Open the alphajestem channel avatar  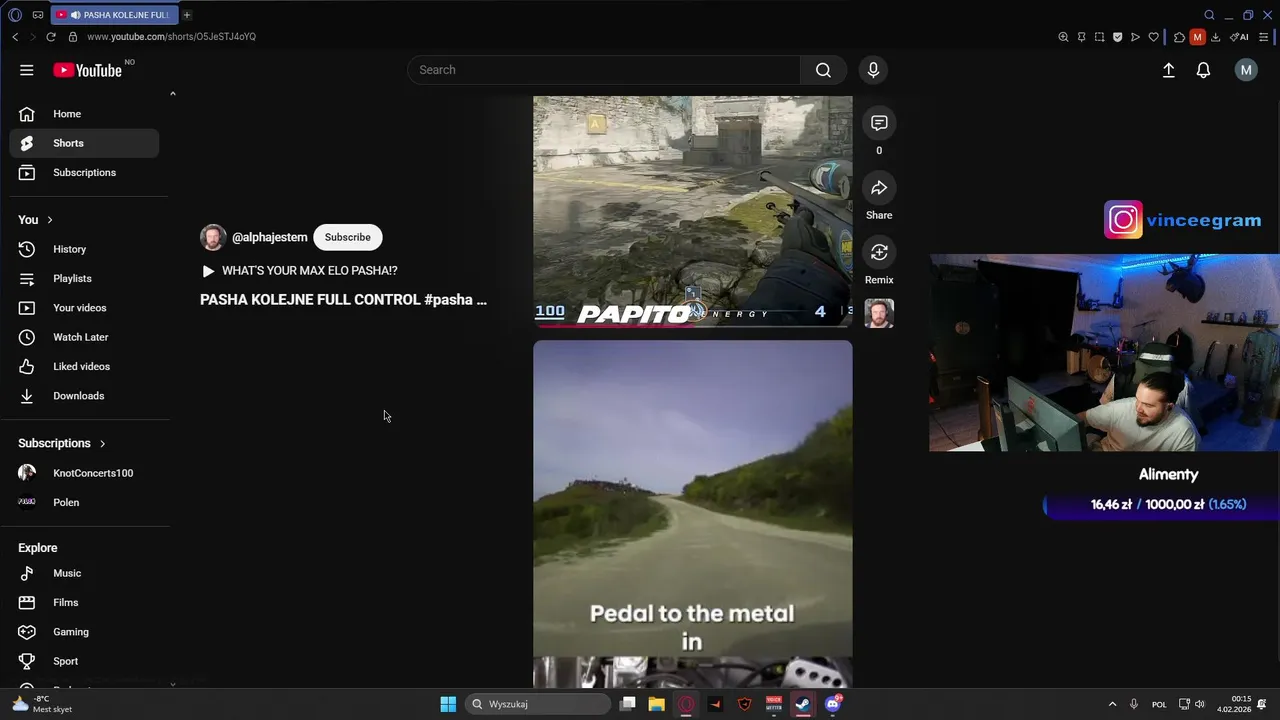pos(213,237)
